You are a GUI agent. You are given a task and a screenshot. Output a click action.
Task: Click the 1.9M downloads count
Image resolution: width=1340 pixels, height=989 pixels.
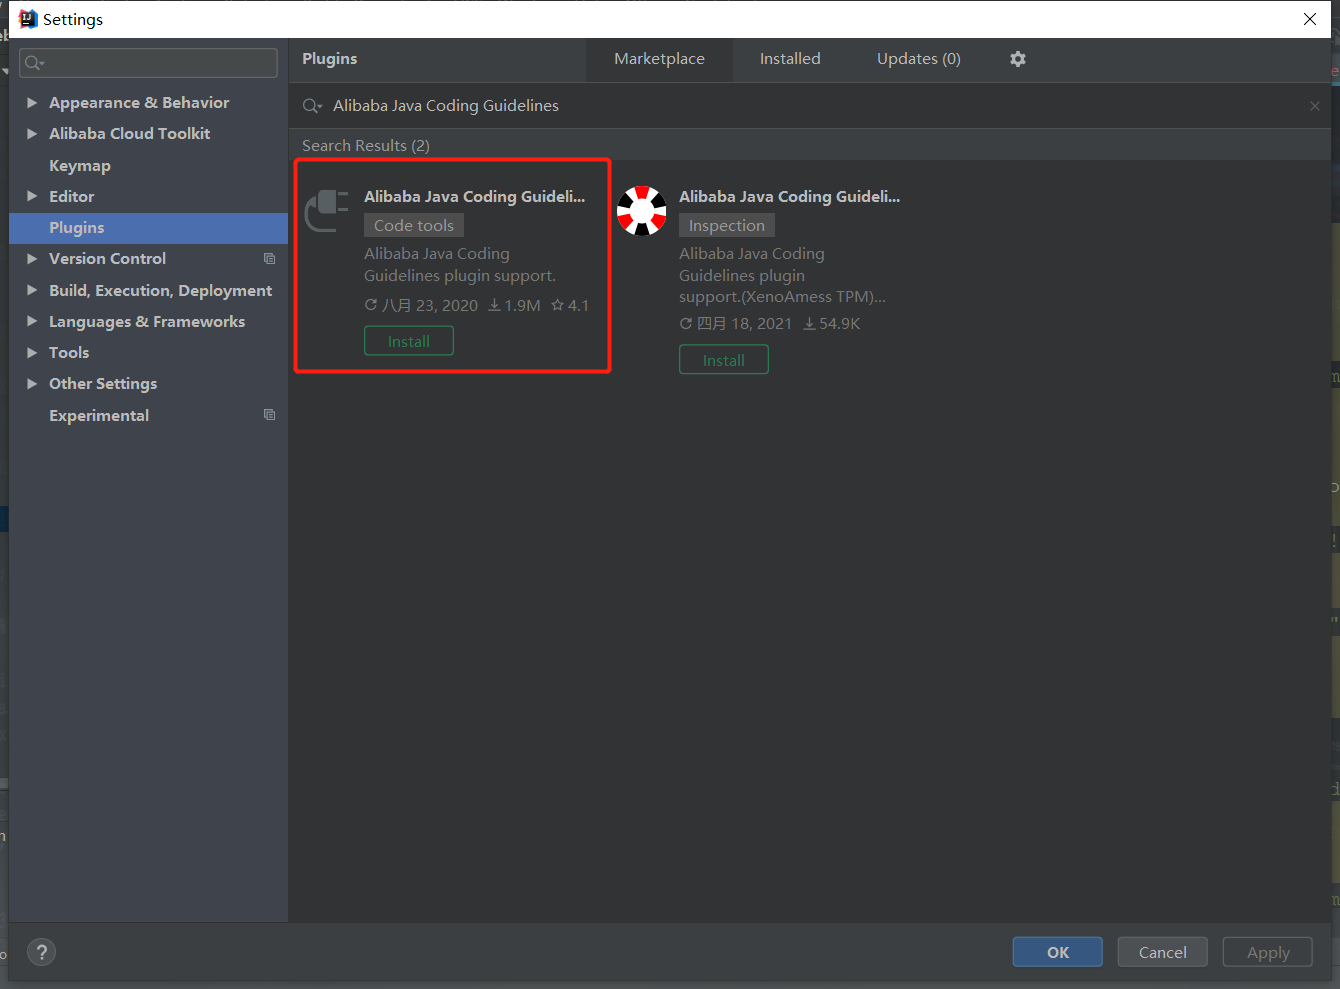[514, 306]
